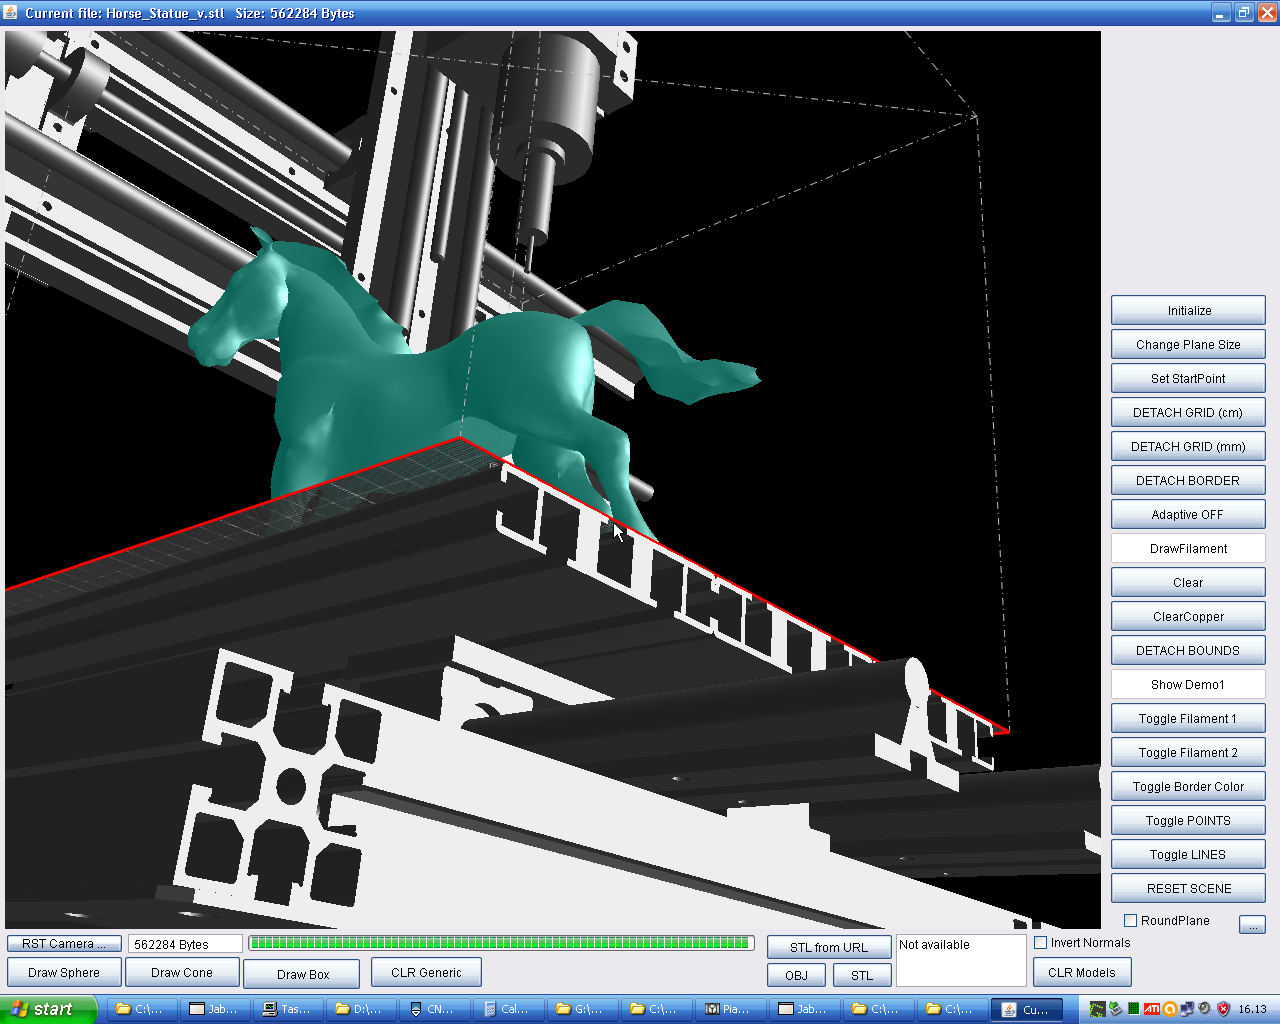Viewport: 1280px width, 1024px height.
Task: Detach the centimeter grid
Action: 1188,413
